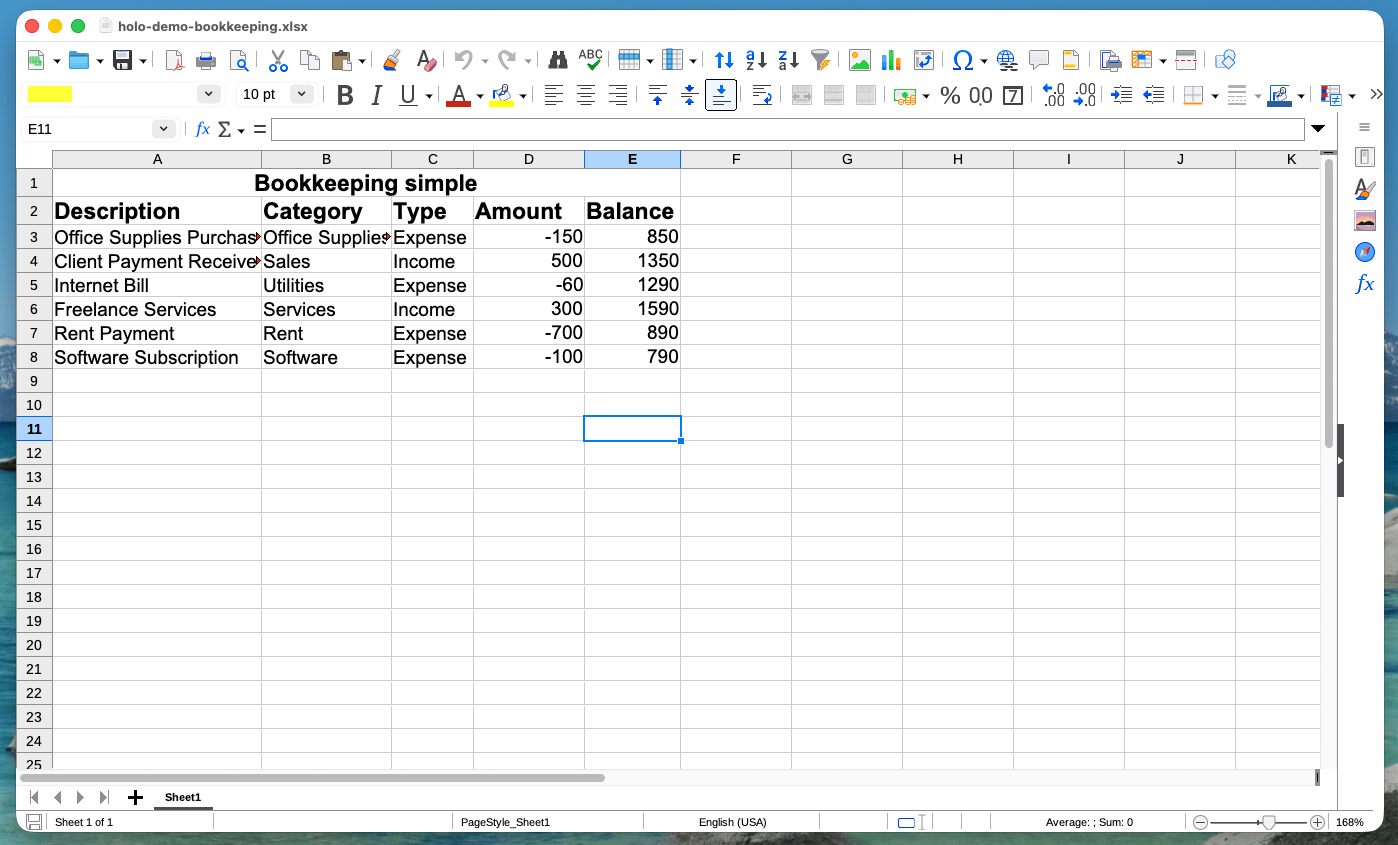
Task: Open sidebar Navigator tab
Action: [1365, 252]
